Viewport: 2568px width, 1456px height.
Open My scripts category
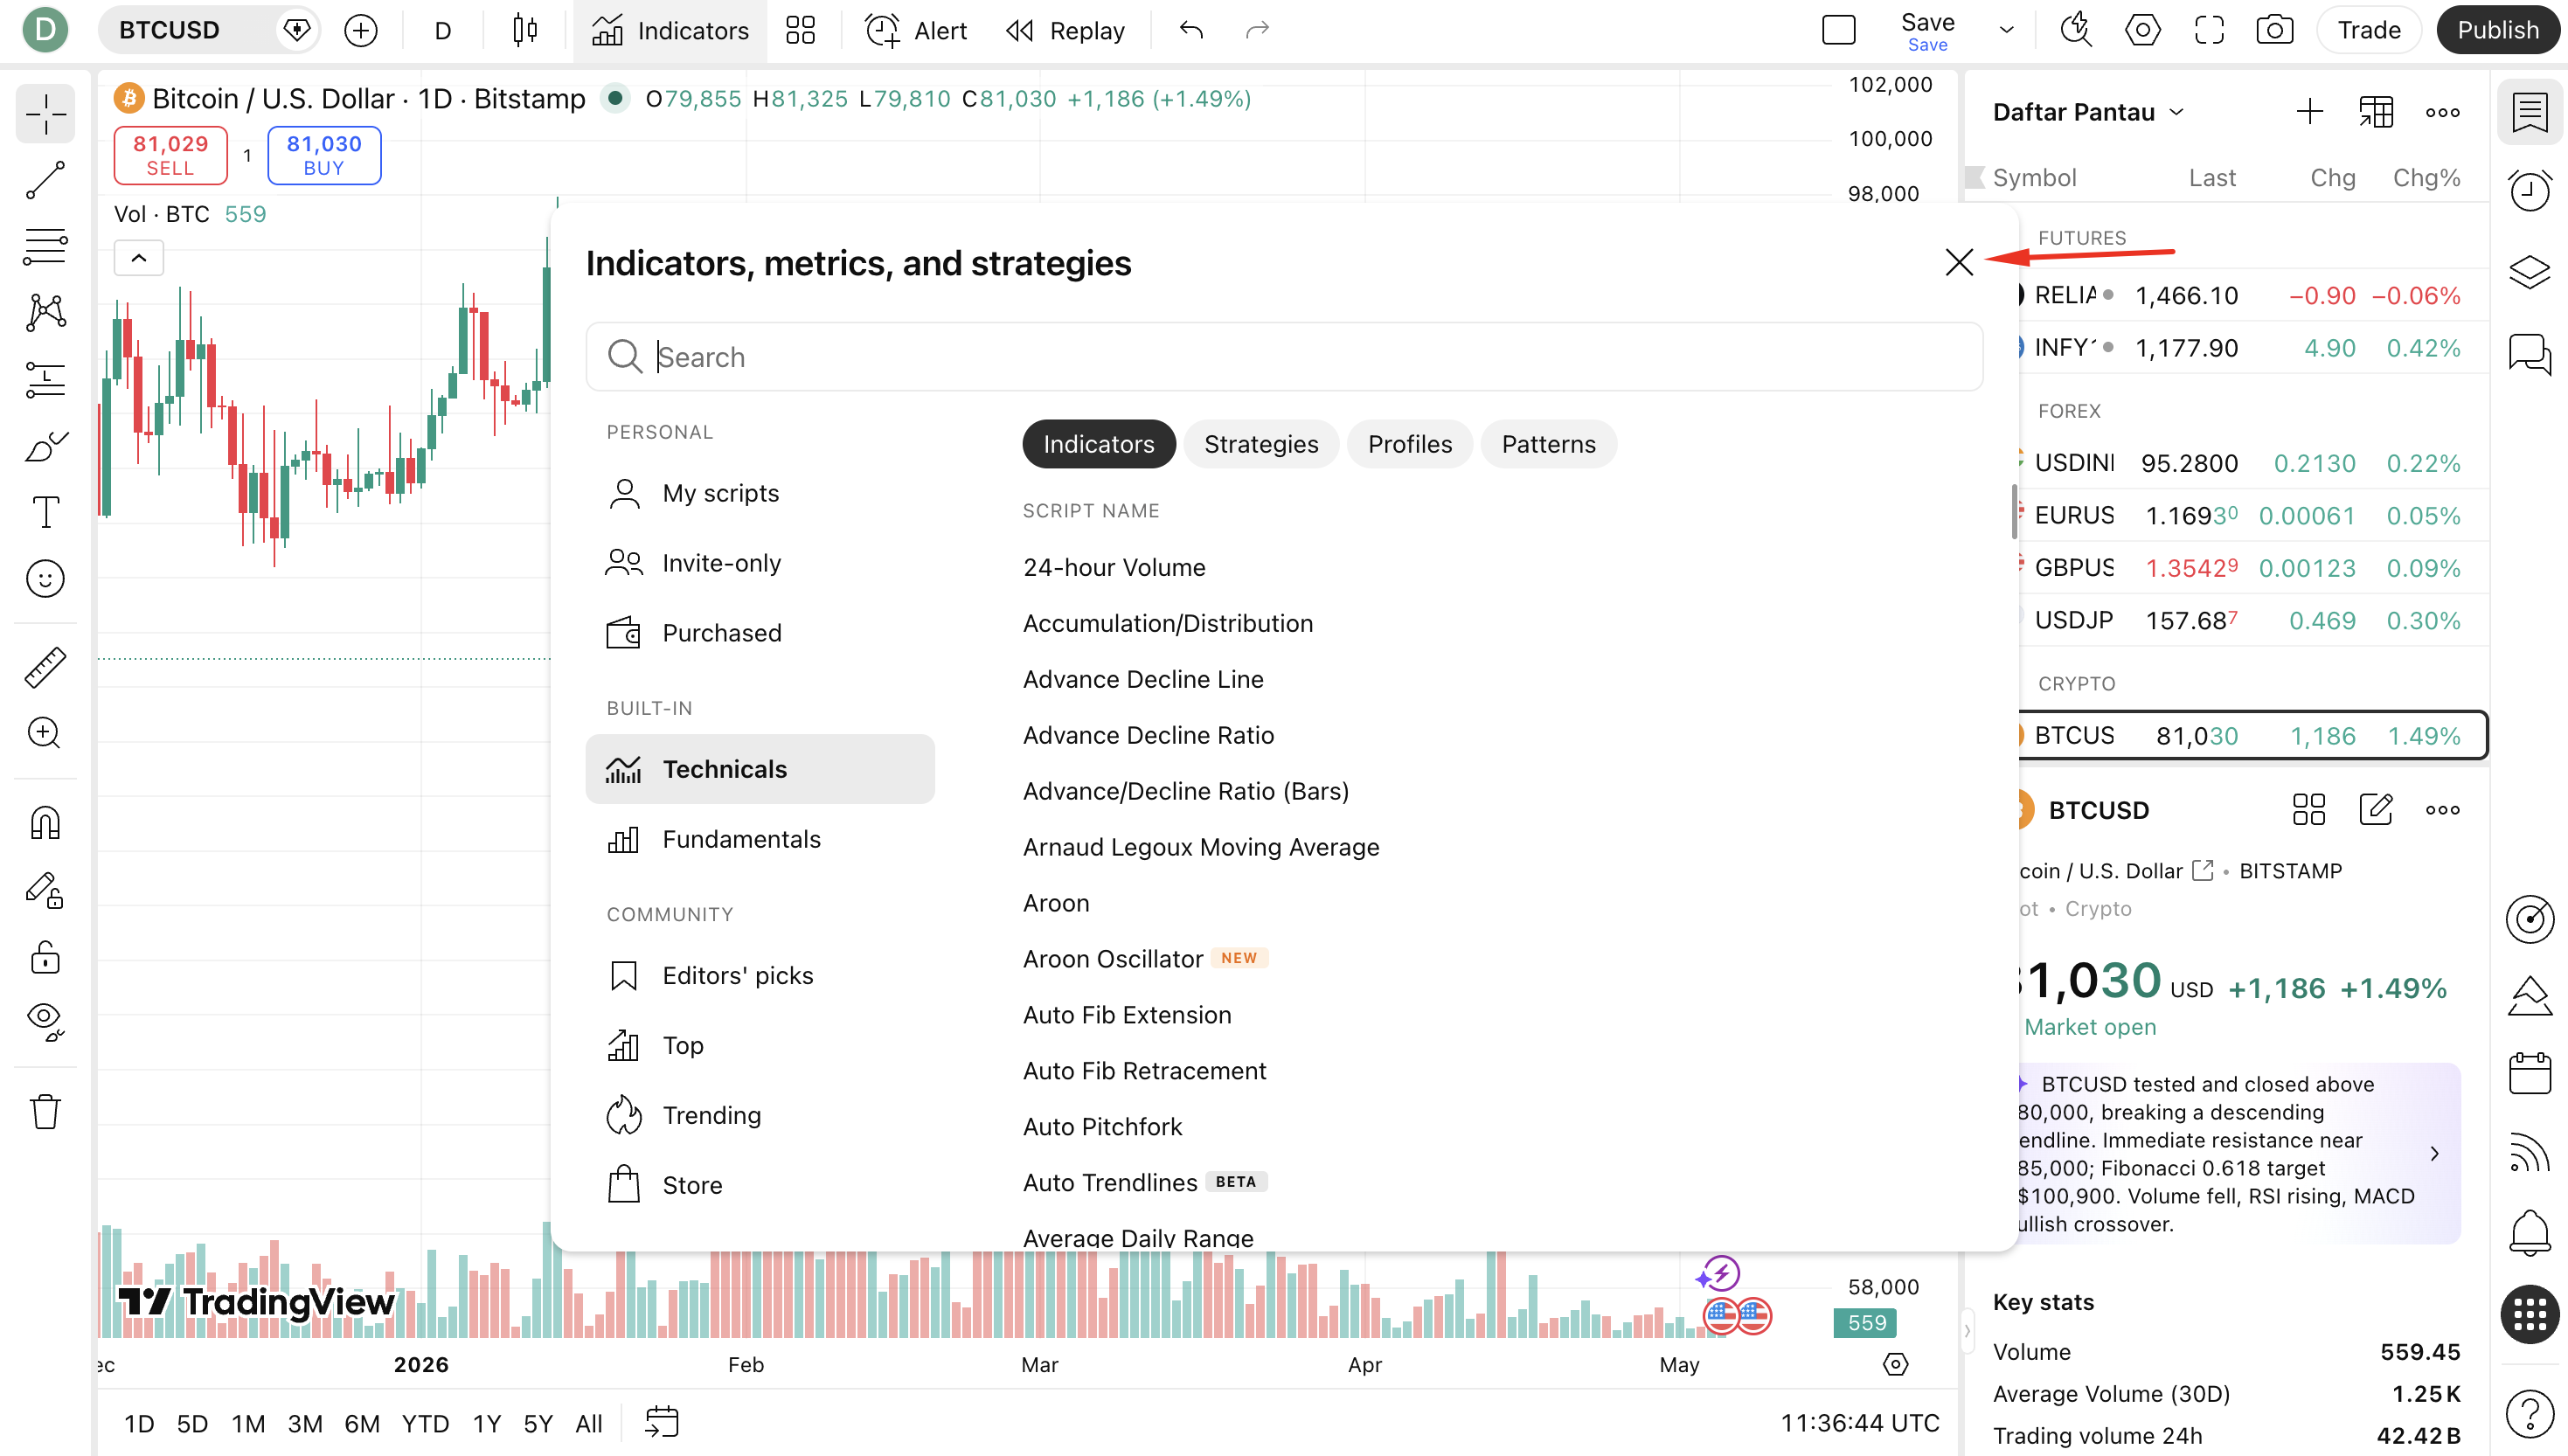click(x=759, y=493)
